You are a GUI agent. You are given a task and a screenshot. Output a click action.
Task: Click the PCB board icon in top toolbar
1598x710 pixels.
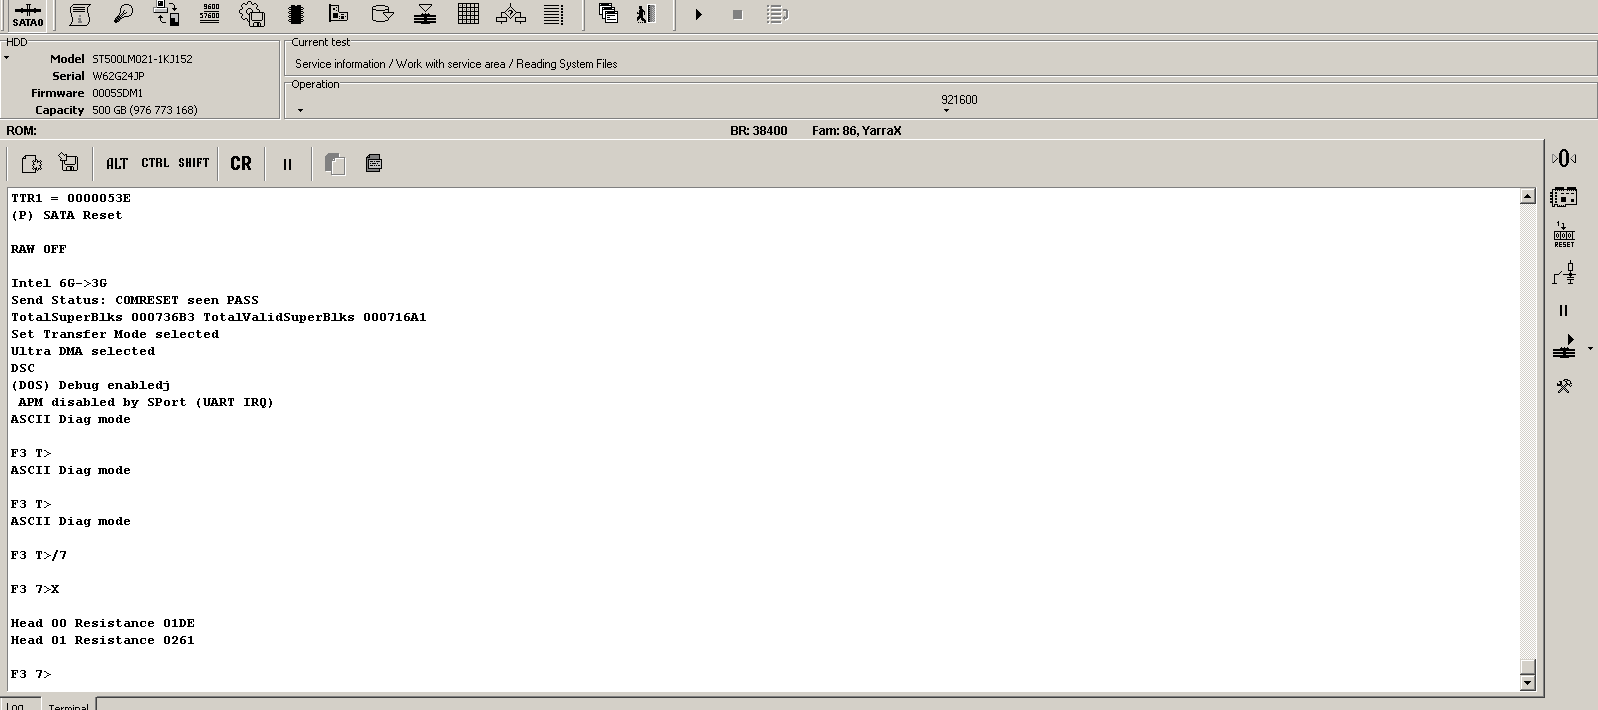[339, 14]
